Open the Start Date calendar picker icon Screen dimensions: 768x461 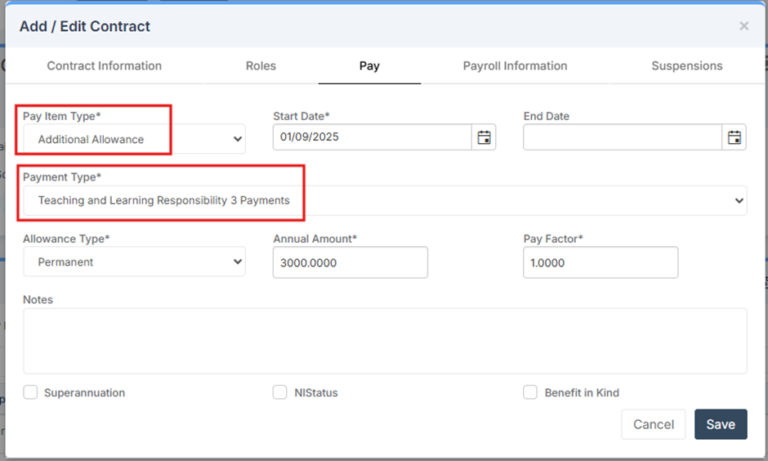click(484, 138)
